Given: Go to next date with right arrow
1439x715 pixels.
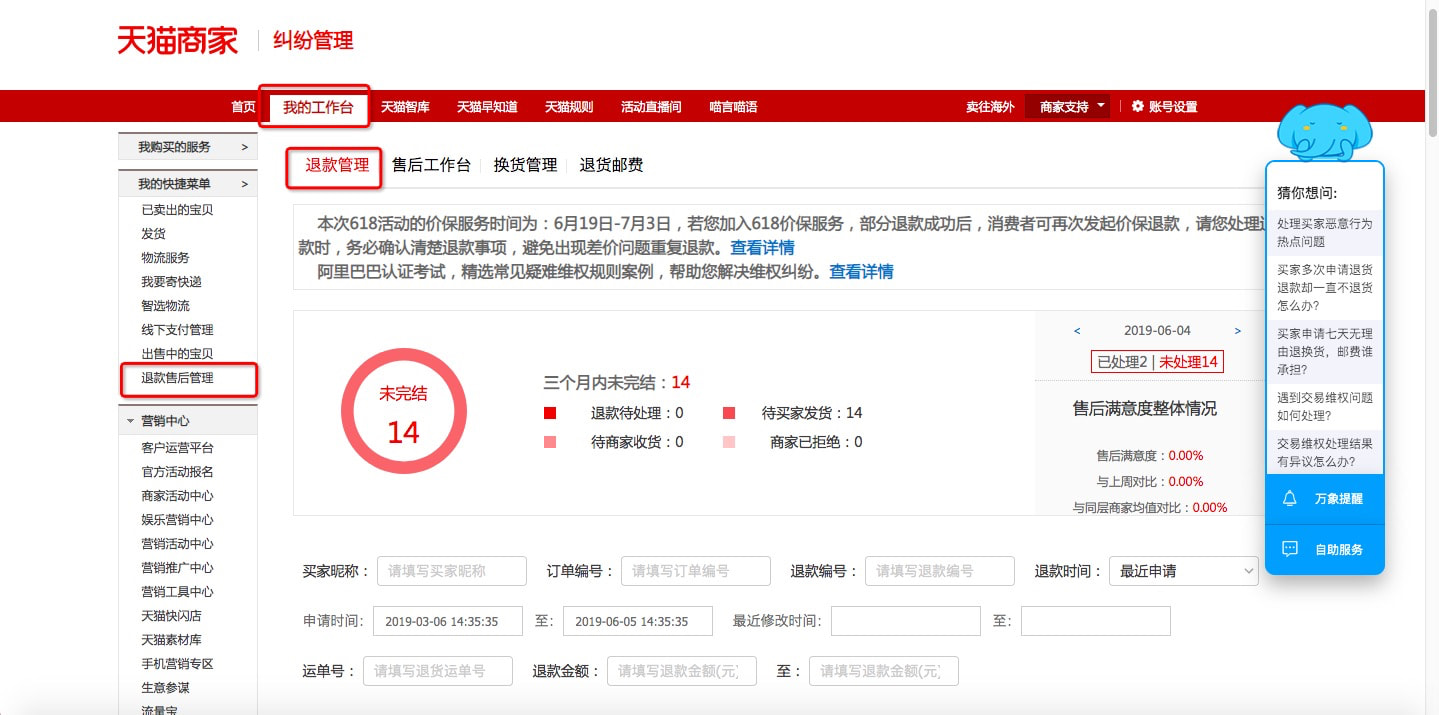Looking at the screenshot, I should (1238, 331).
